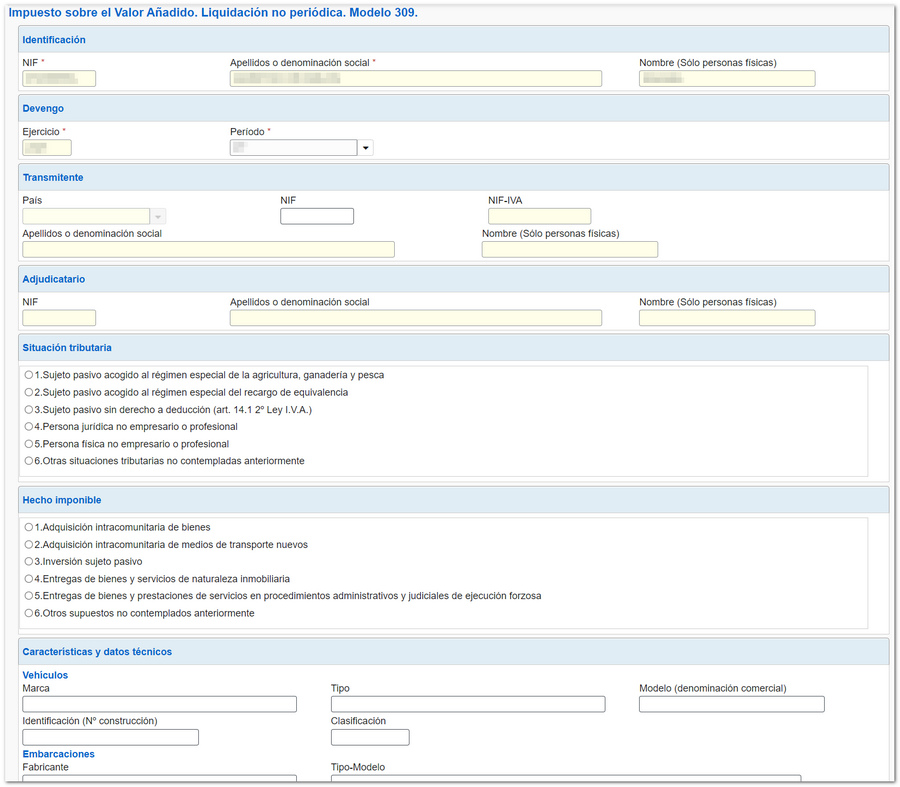900x787 pixels.
Task: Click the vehicle Marca input field
Action: point(159,704)
